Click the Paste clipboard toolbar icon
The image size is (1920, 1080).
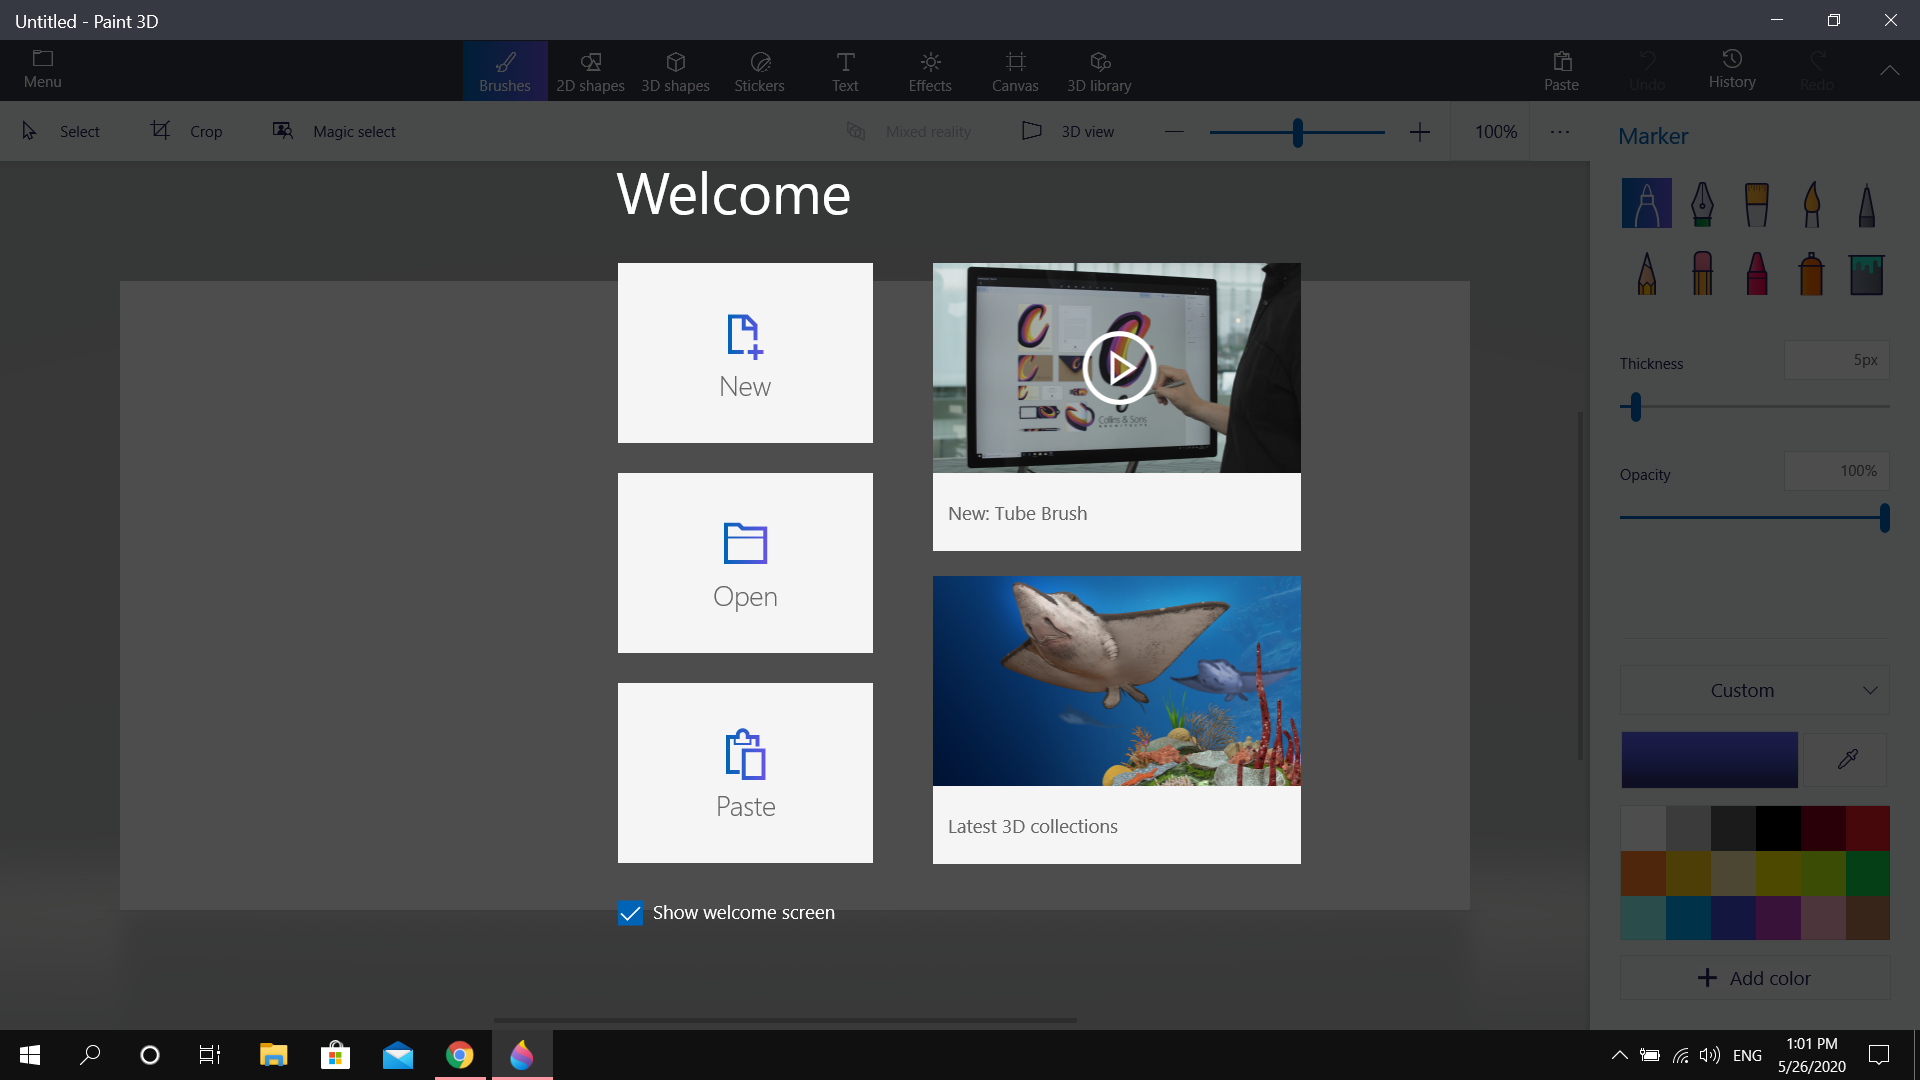pyautogui.click(x=1561, y=71)
